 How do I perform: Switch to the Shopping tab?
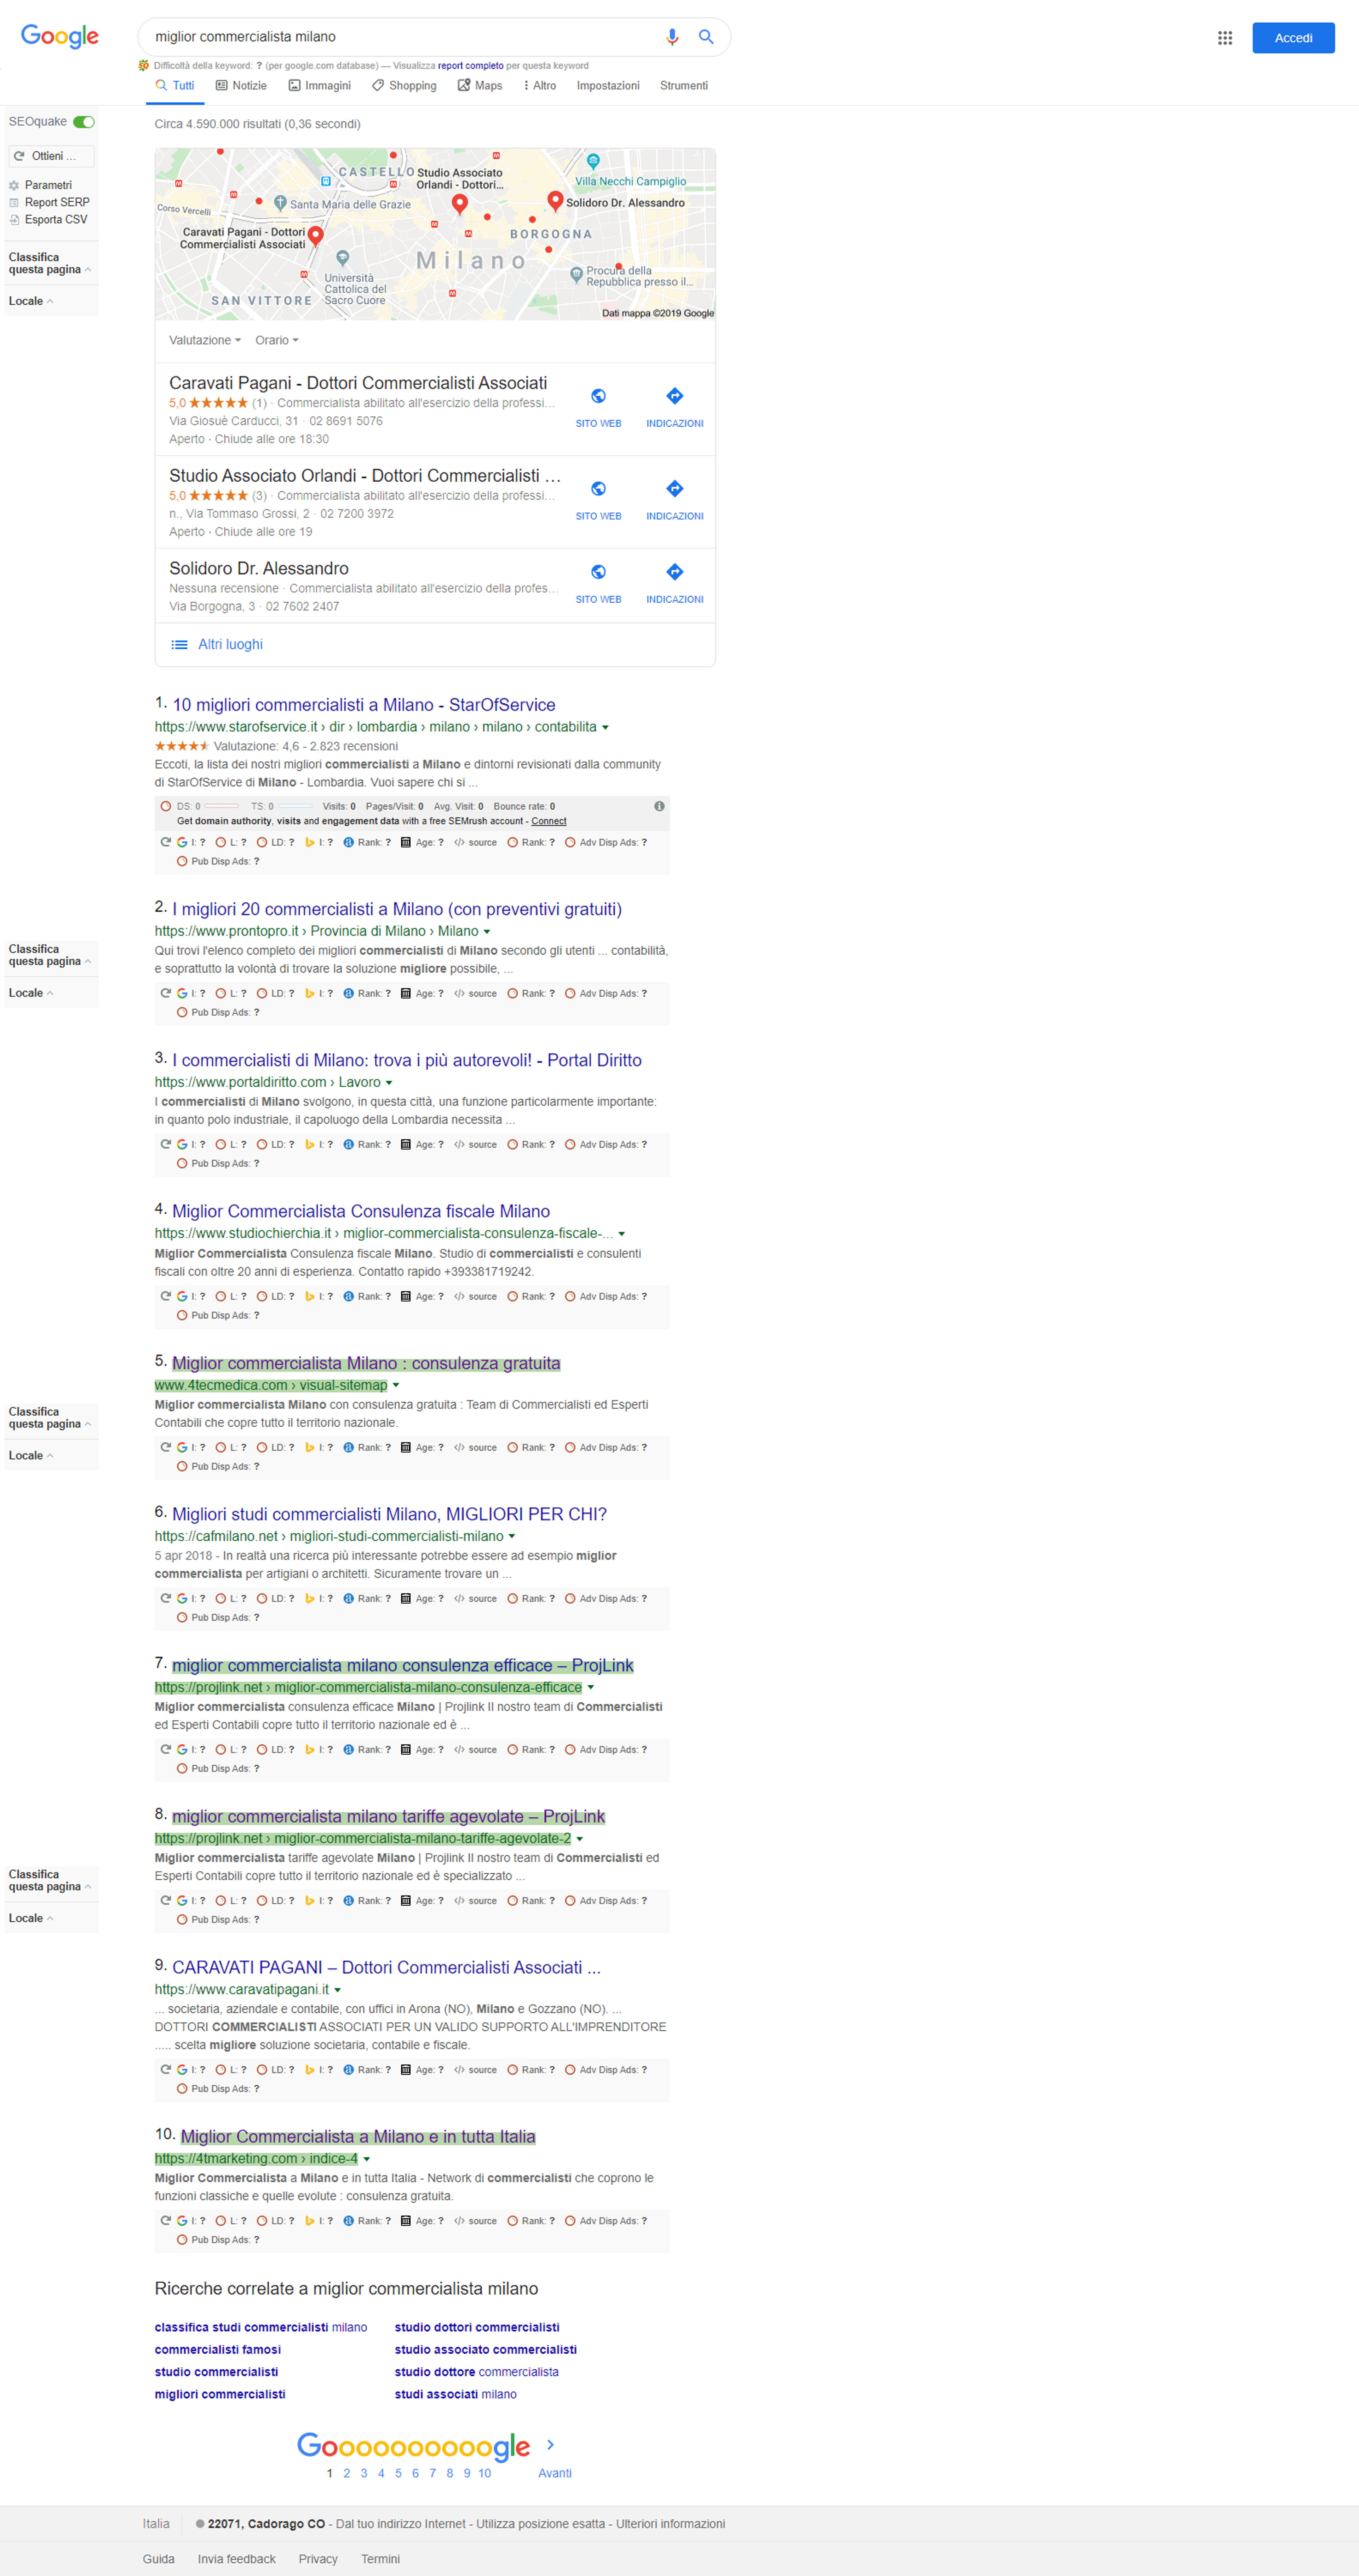tap(404, 86)
